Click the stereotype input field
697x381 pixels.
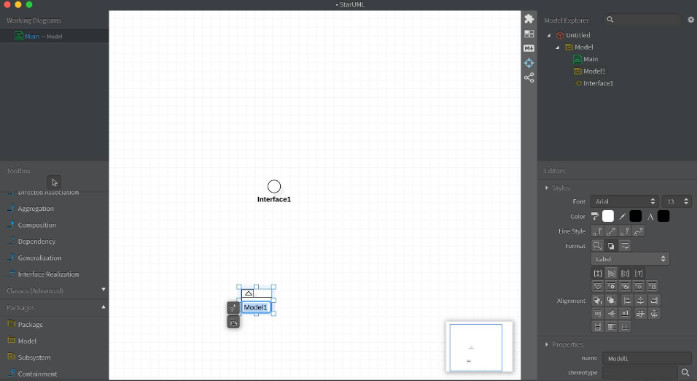tap(640, 373)
